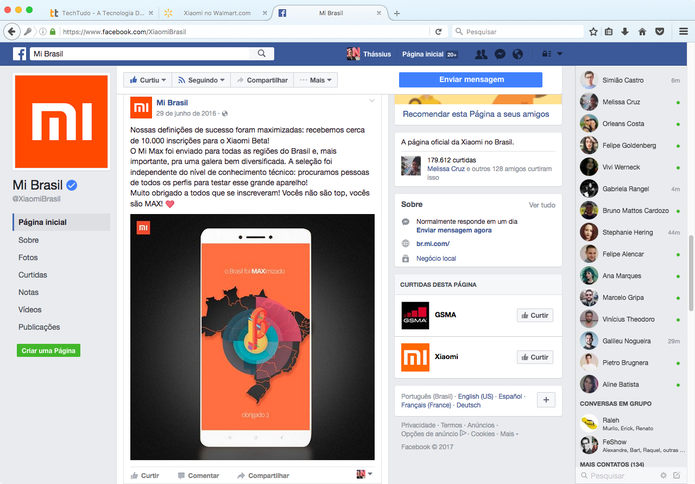Open Publicações in the page sidebar
Screen dimensions: 695x484
[x=39, y=327]
